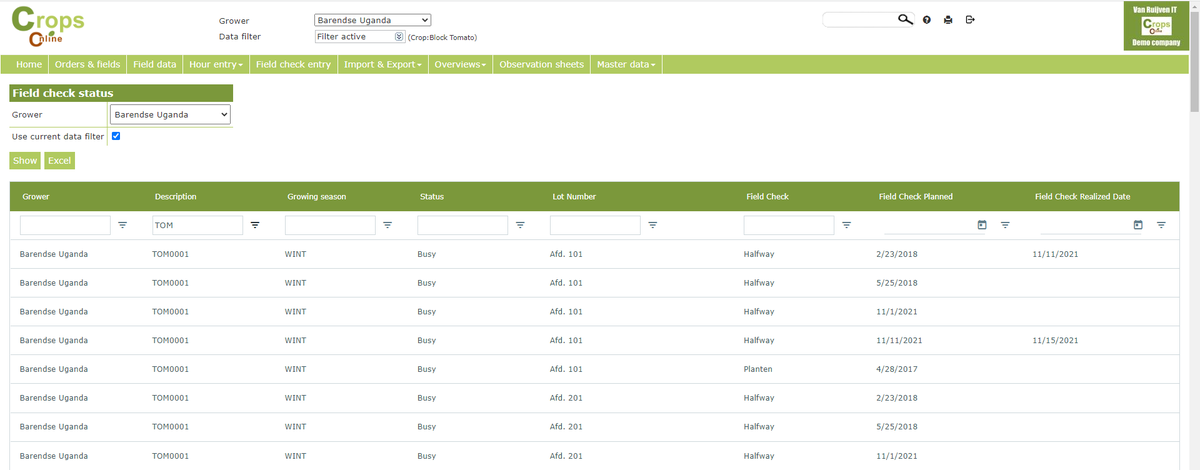1200x470 pixels.
Task: Open Orders & fields menu item
Action: point(88,65)
